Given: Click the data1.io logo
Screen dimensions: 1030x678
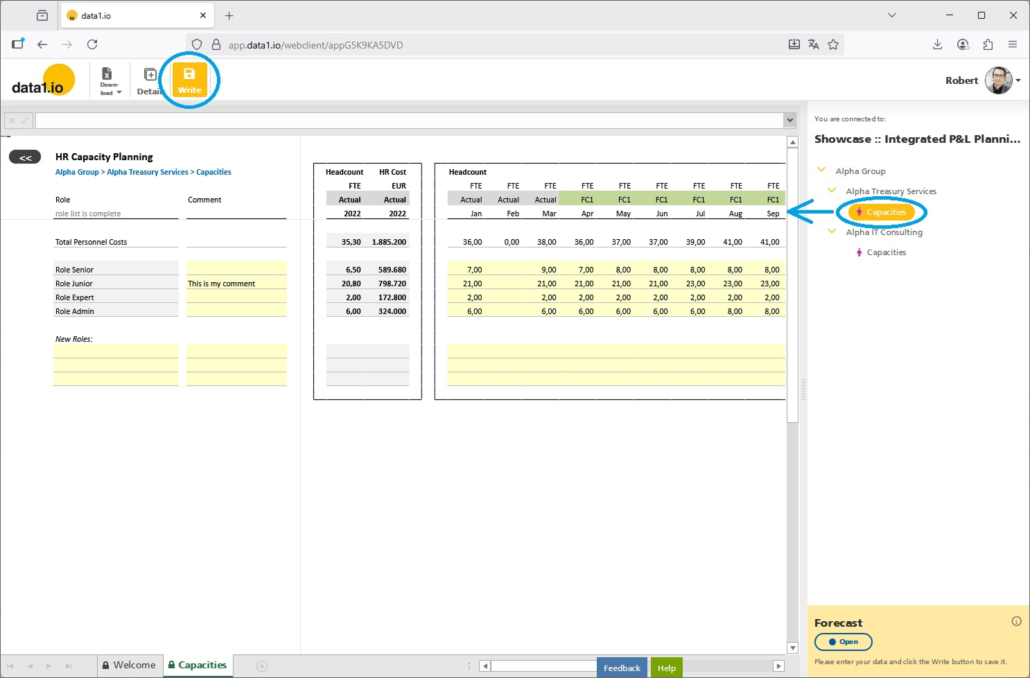Looking at the screenshot, I should point(44,82).
